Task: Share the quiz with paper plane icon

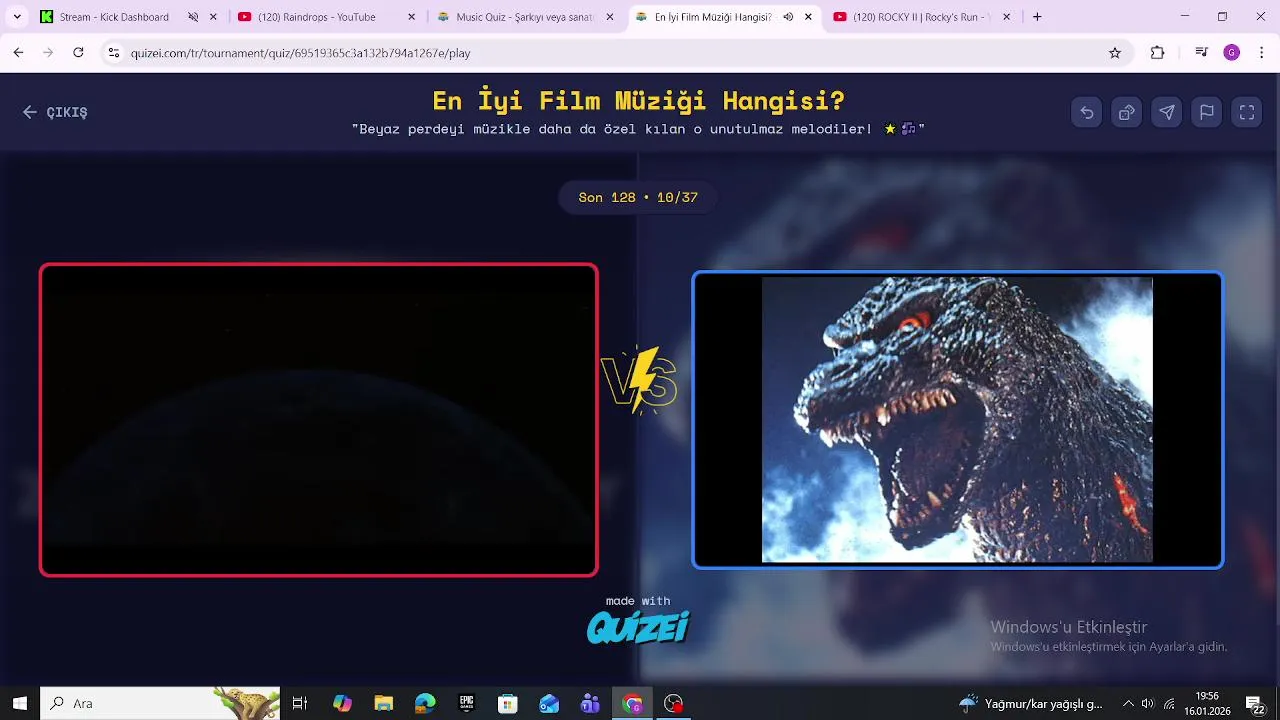Action: [x=1167, y=112]
